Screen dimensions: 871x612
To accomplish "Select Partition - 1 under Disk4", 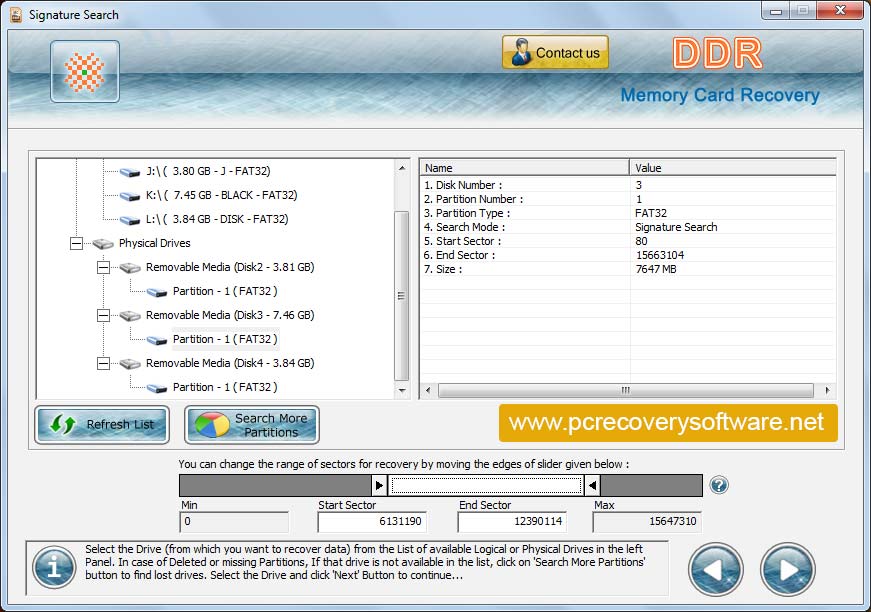I will point(225,387).
